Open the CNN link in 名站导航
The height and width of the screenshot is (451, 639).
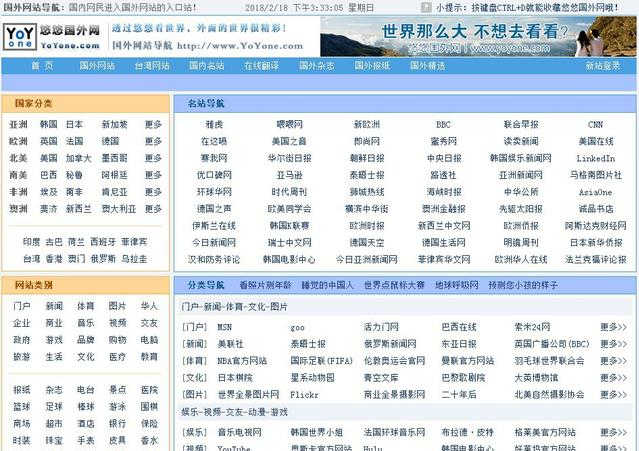point(595,124)
